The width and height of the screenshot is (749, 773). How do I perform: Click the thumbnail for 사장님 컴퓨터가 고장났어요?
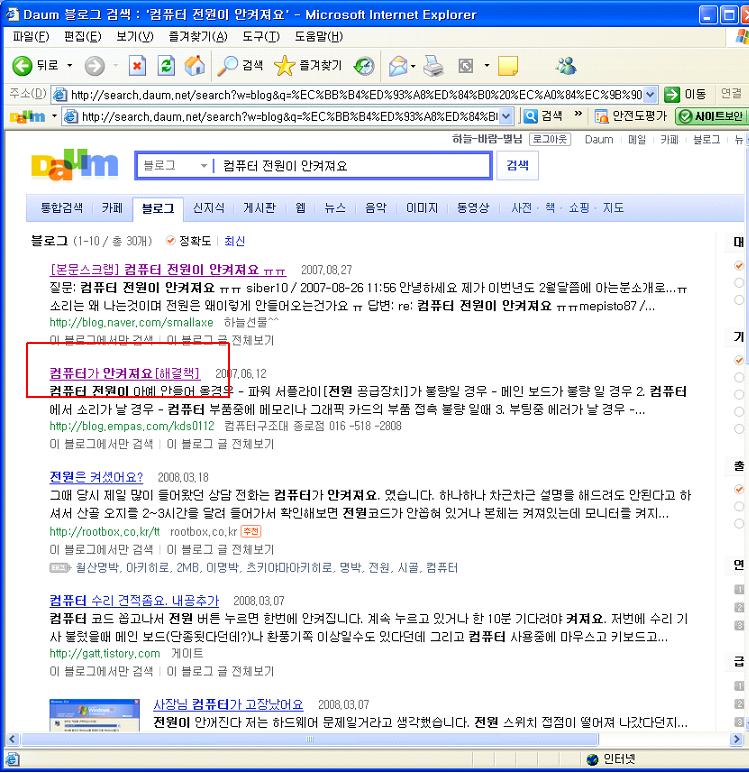pos(95,715)
